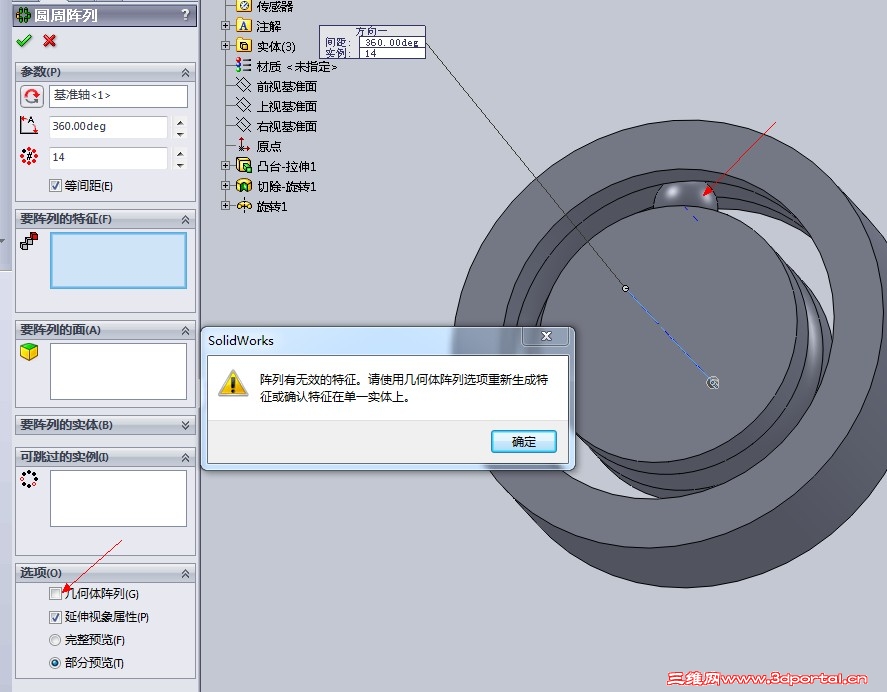This screenshot has width=887, height=692.
Task: Toggle the 等间距(E) checkbox
Action: coord(55,186)
